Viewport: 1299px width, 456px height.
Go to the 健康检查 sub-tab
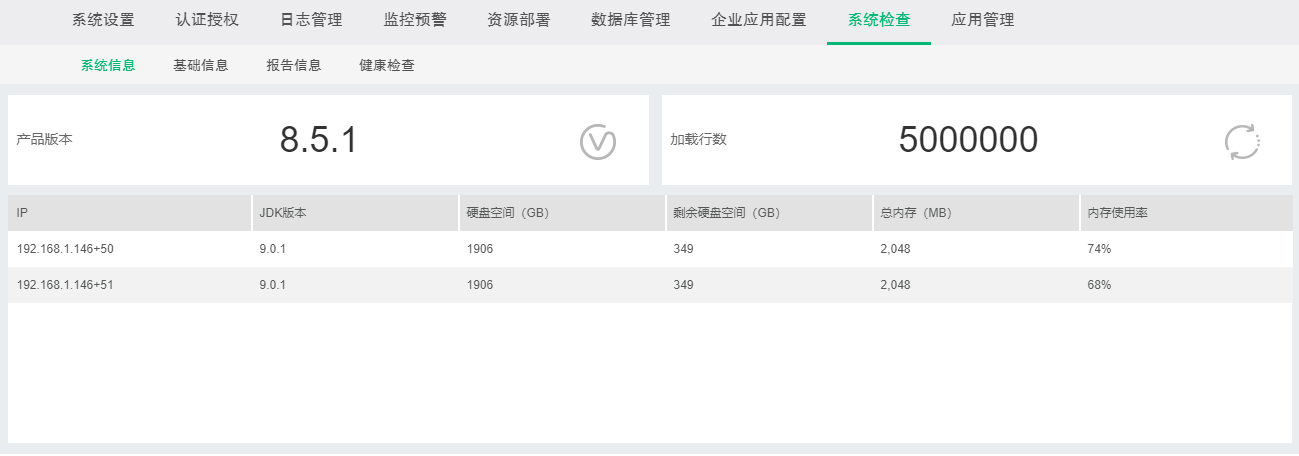click(x=387, y=66)
